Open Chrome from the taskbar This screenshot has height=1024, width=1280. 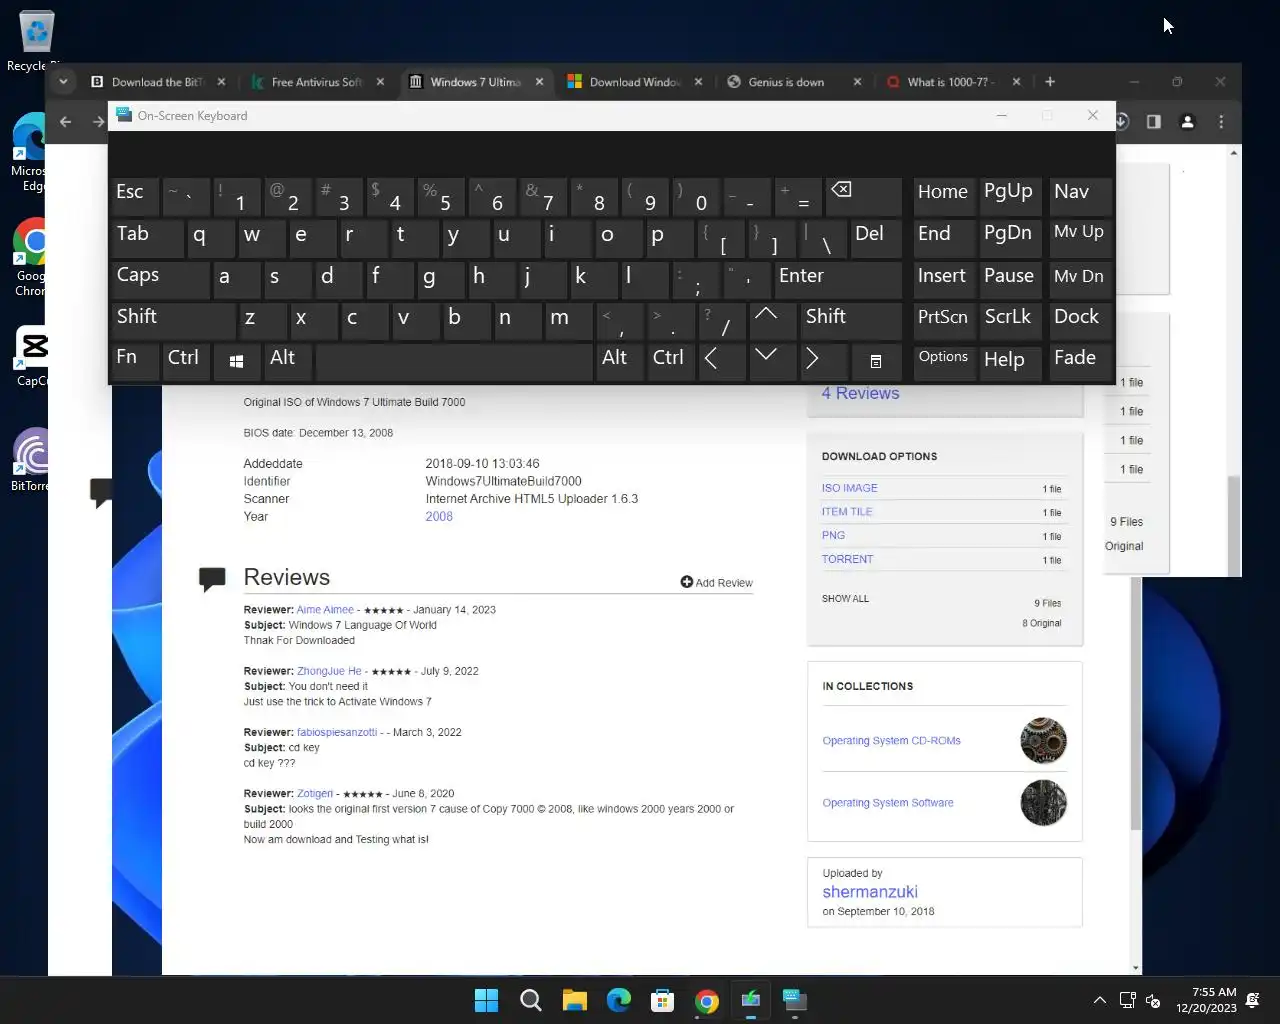click(x=707, y=1000)
